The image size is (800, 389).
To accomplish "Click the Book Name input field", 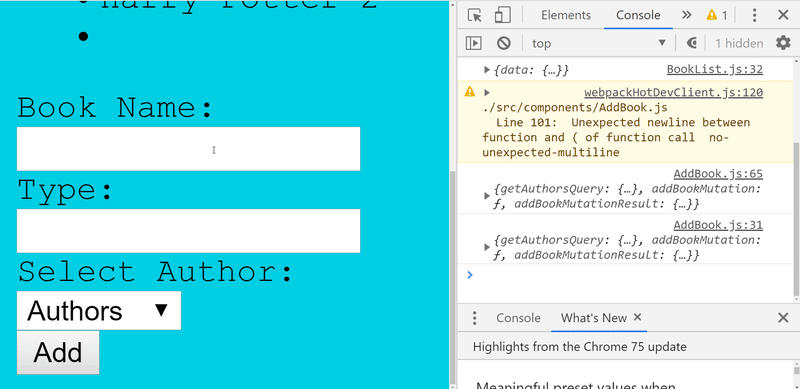I will [x=188, y=149].
